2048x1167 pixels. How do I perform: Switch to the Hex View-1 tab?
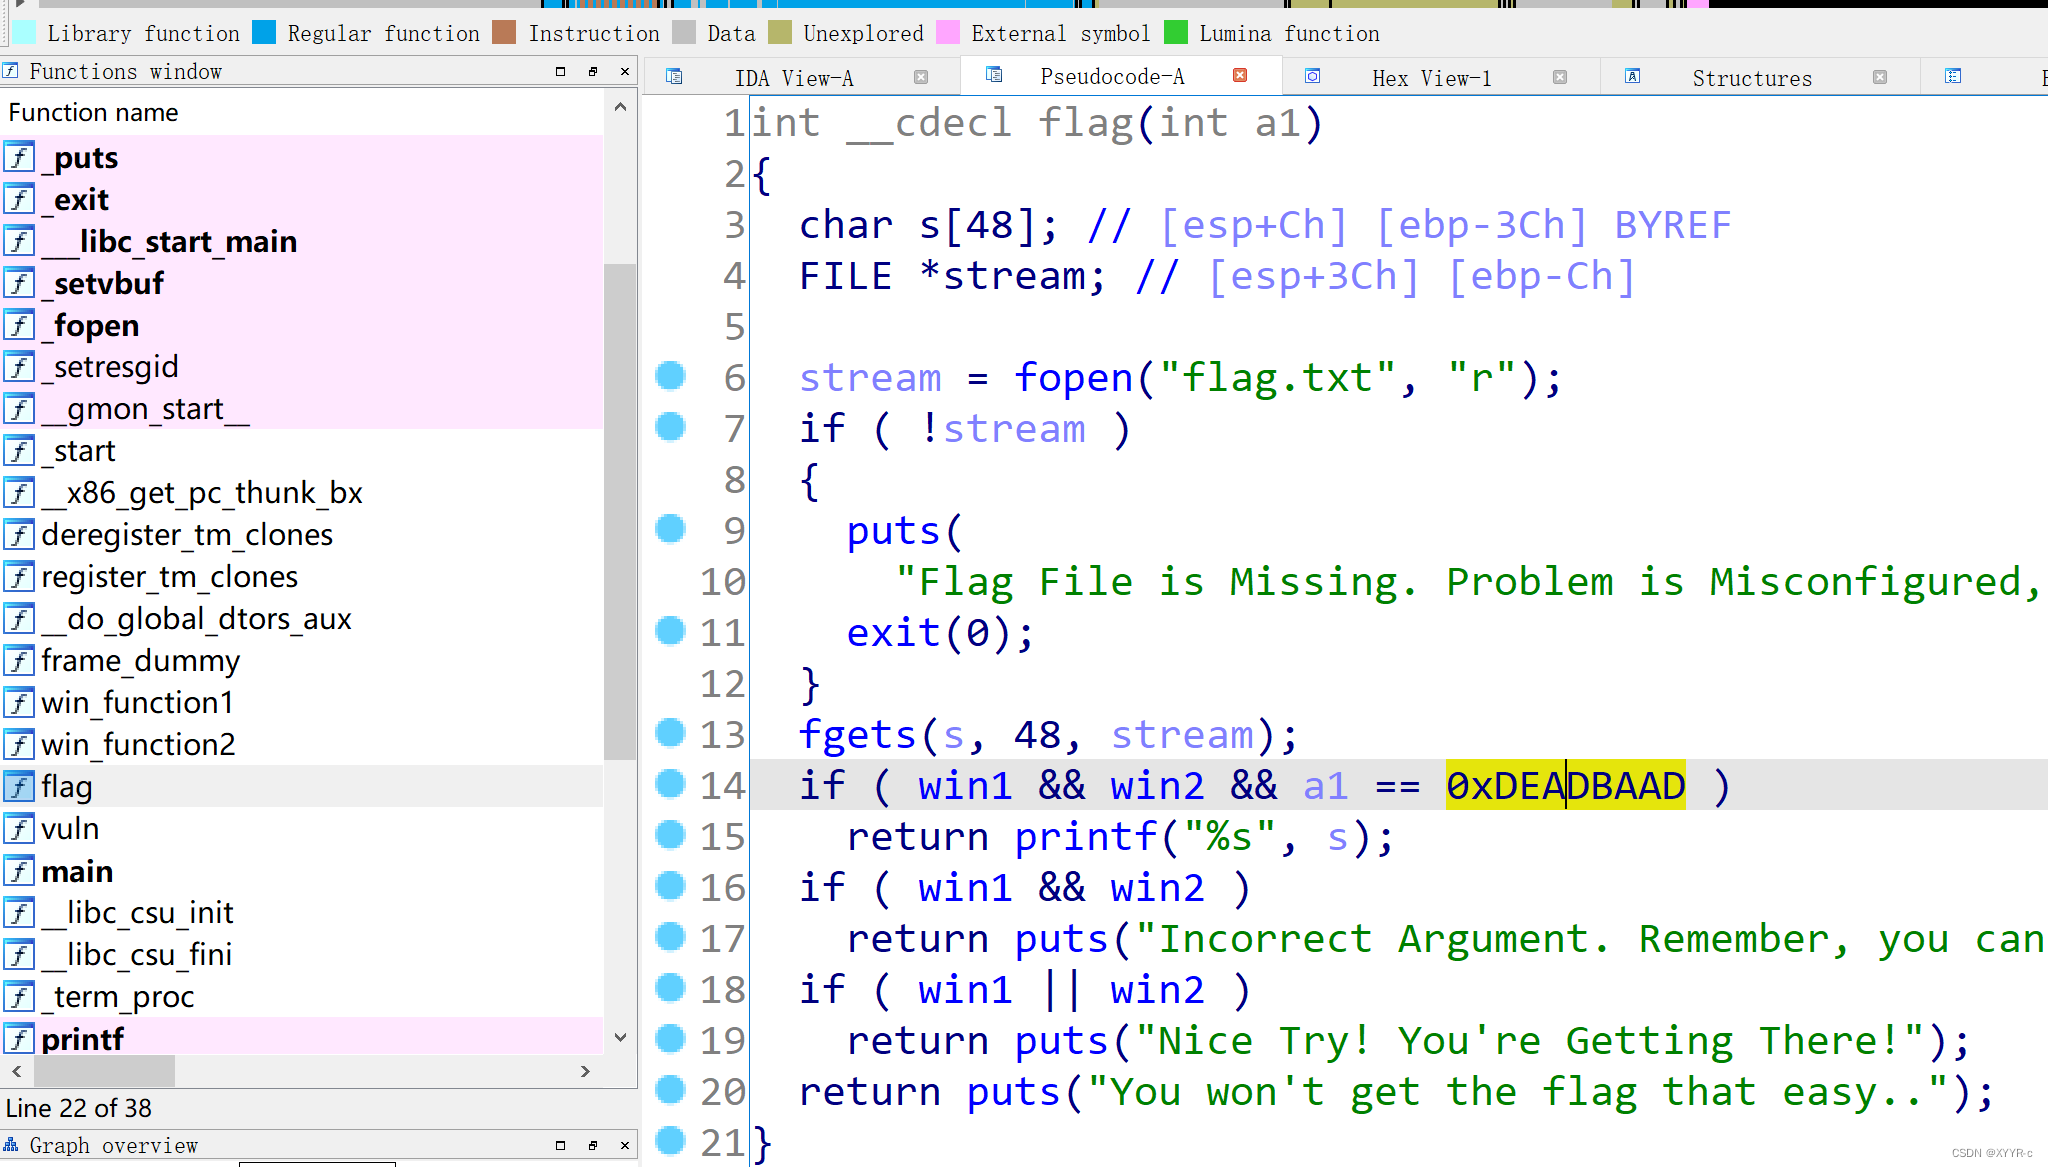click(1430, 78)
